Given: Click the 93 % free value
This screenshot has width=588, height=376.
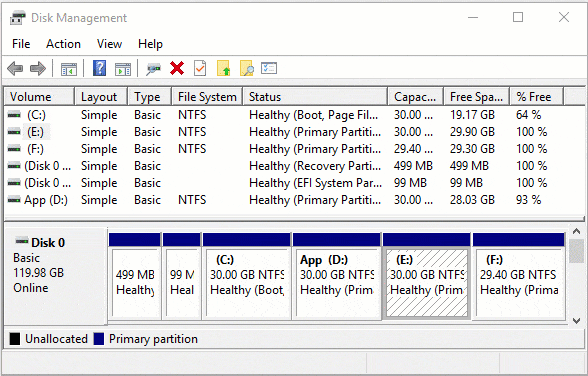Looking at the screenshot, I should coord(528,200).
